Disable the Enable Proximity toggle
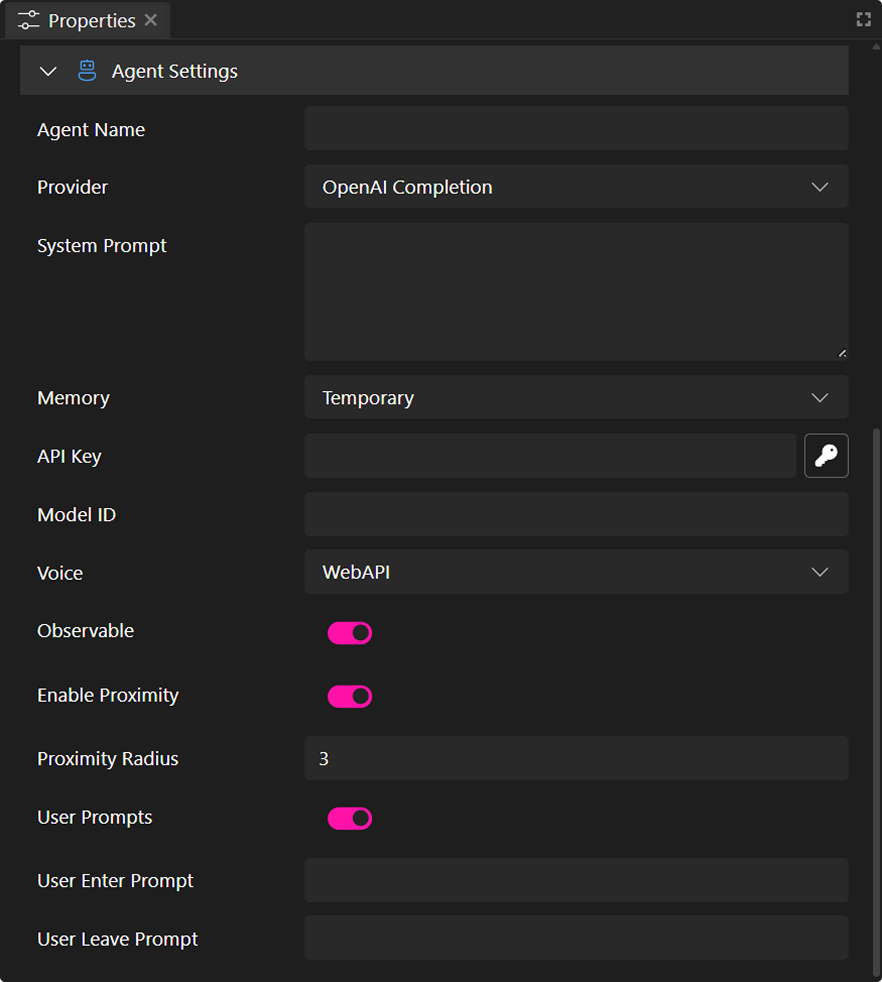Image resolution: width=882 pixels, height=982 pixels. (349, 697)
